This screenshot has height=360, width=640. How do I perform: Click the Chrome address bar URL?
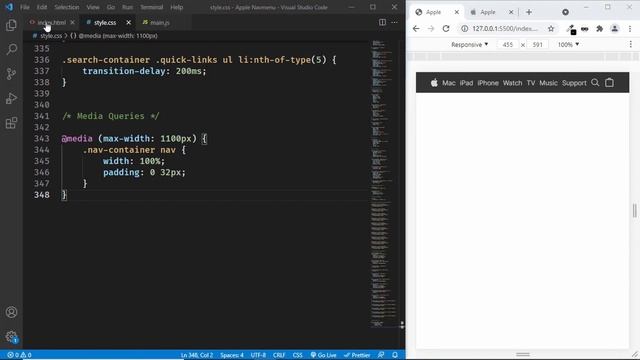[505, 29]
